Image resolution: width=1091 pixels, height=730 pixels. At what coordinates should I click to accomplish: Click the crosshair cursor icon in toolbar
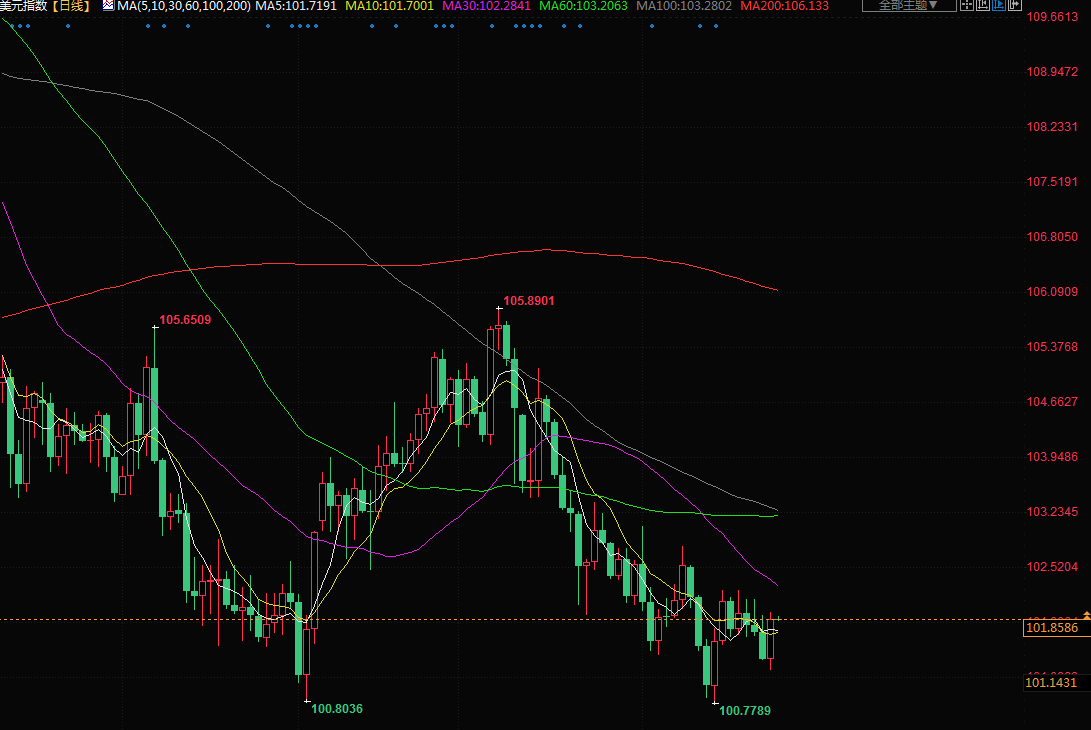pos(967,6)
